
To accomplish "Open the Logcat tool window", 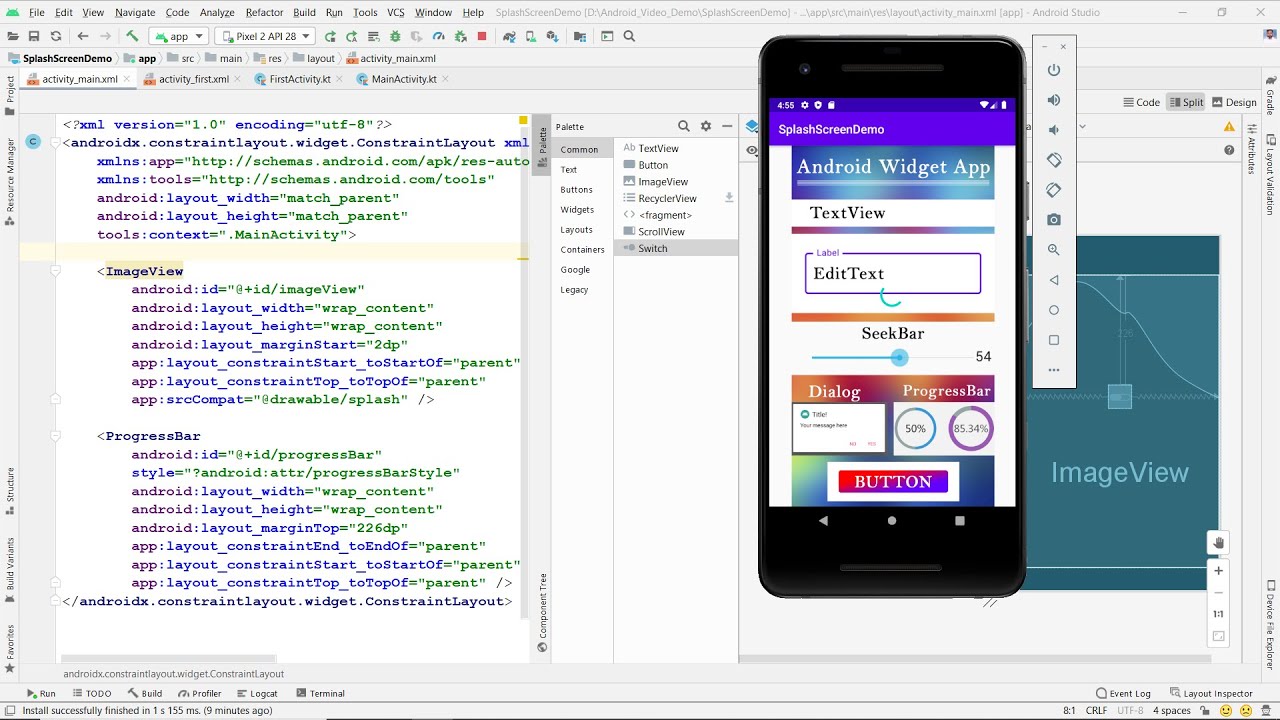I will 257,693.
